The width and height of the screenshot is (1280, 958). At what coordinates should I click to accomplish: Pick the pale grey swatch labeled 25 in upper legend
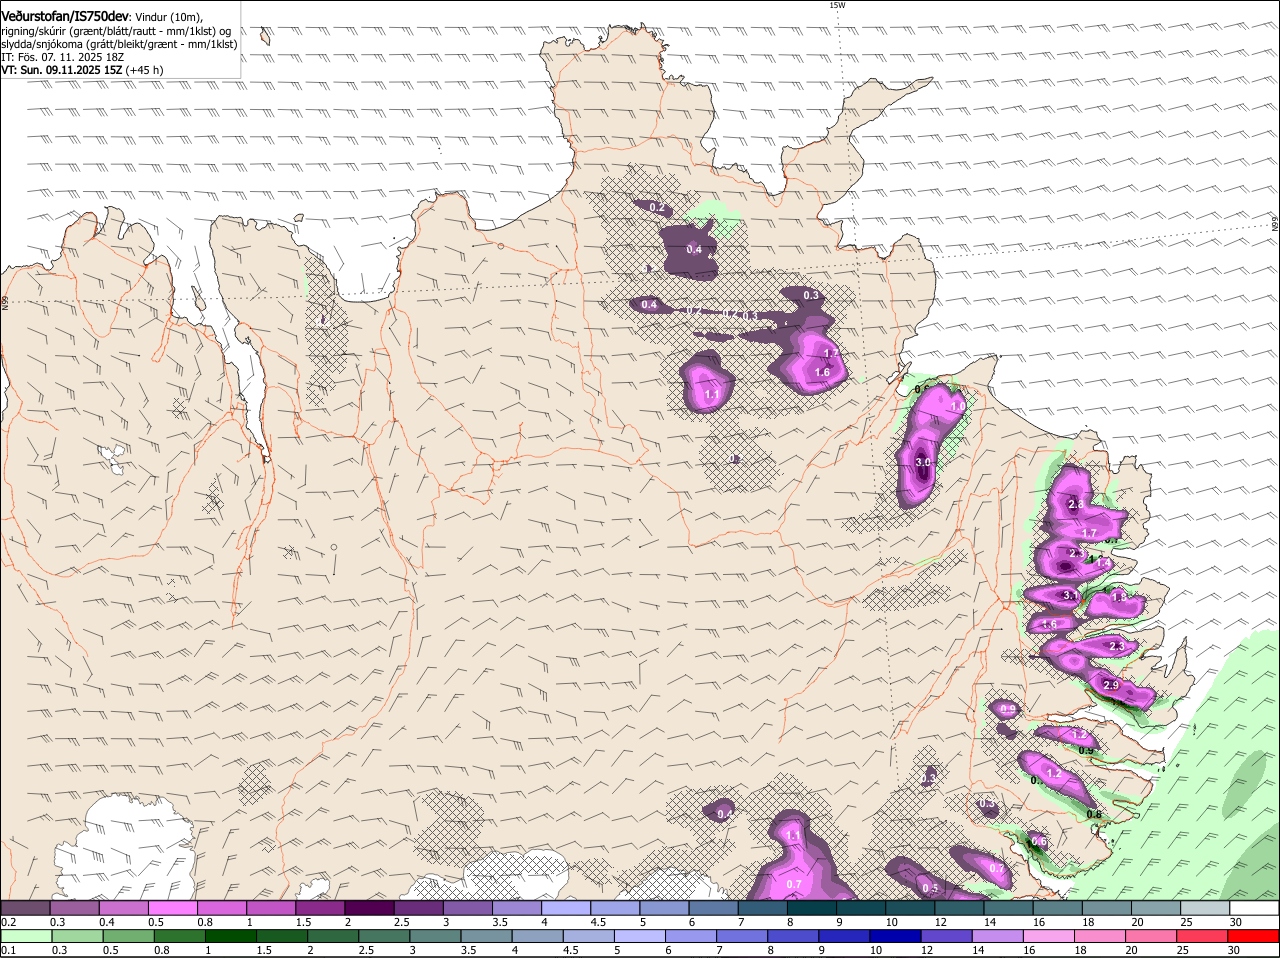coord(1206,907)
